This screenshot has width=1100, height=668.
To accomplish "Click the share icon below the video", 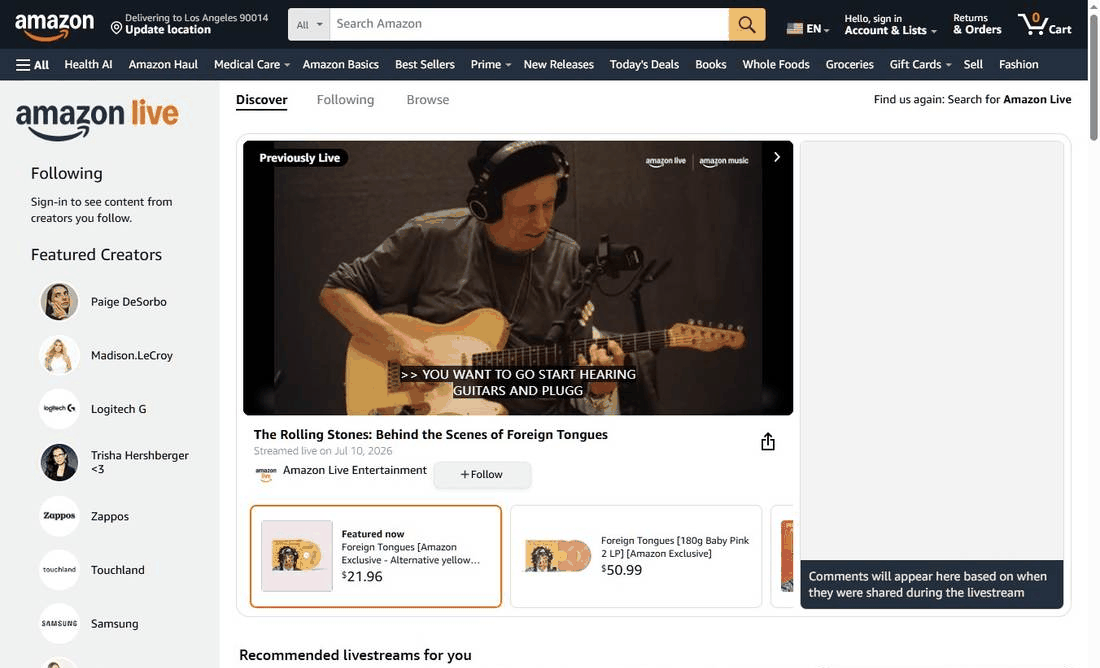I will pos(768,441).
